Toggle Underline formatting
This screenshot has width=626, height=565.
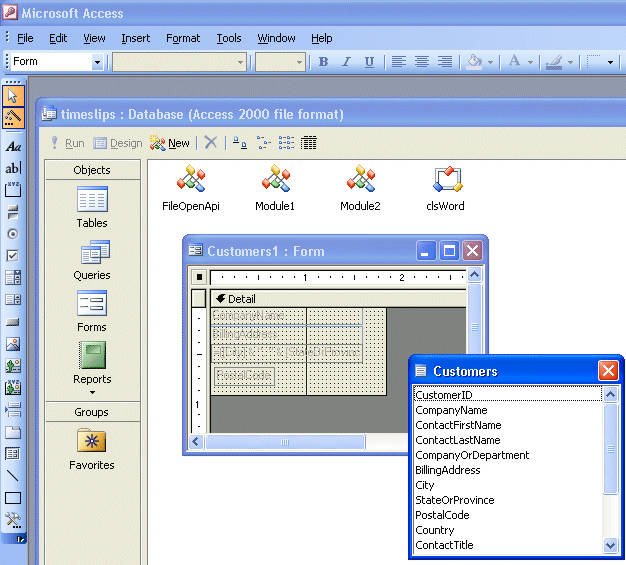pos(369,61)
